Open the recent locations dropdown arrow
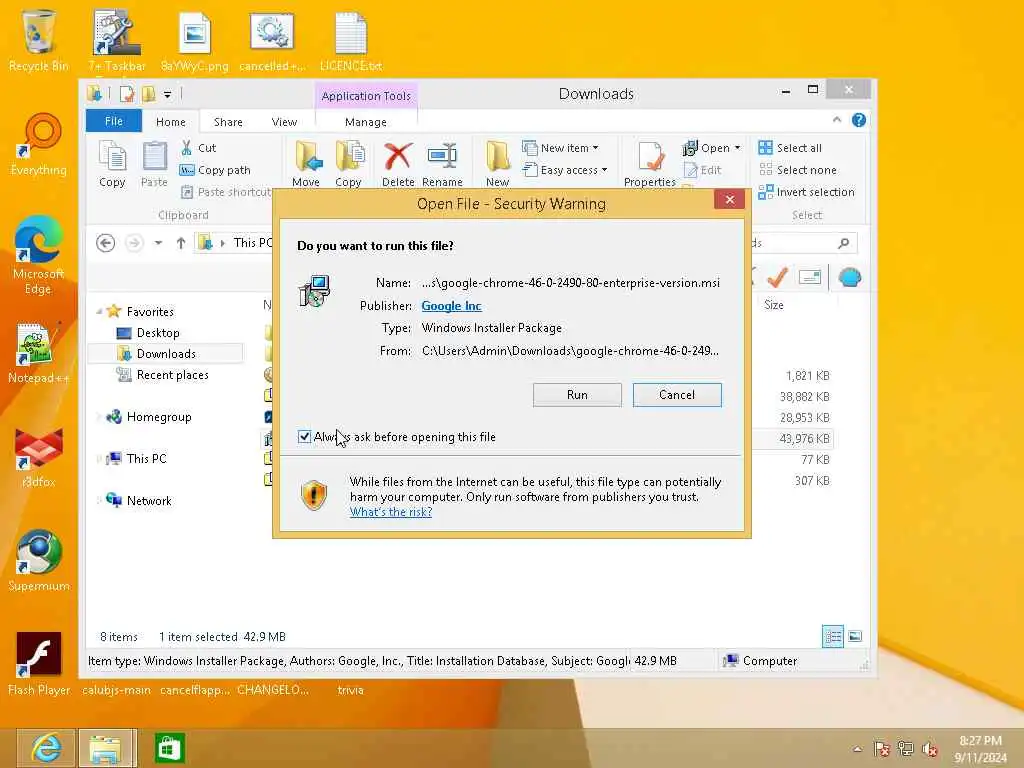This screenshot has height=768, width=1024. pyautogui.click(x=158, y=243)
